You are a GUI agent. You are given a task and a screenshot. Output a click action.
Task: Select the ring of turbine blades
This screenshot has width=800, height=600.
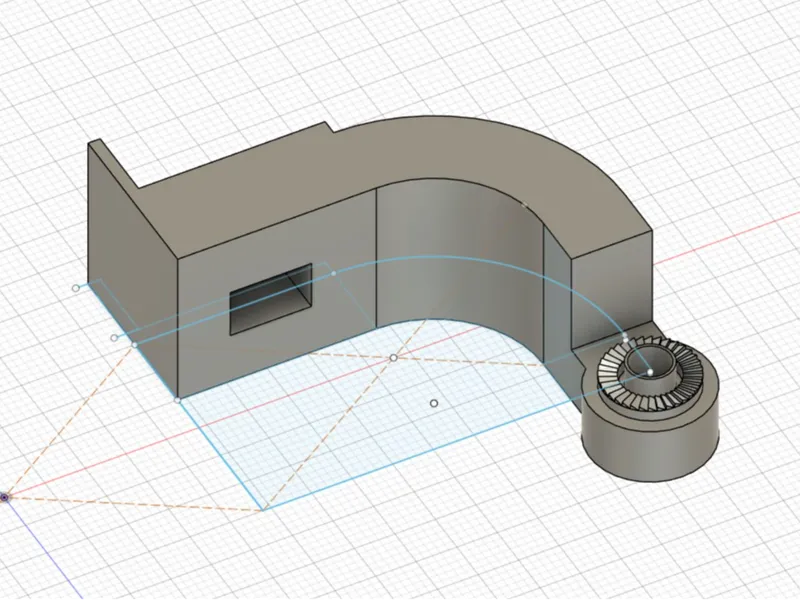[x=649, y=374]
